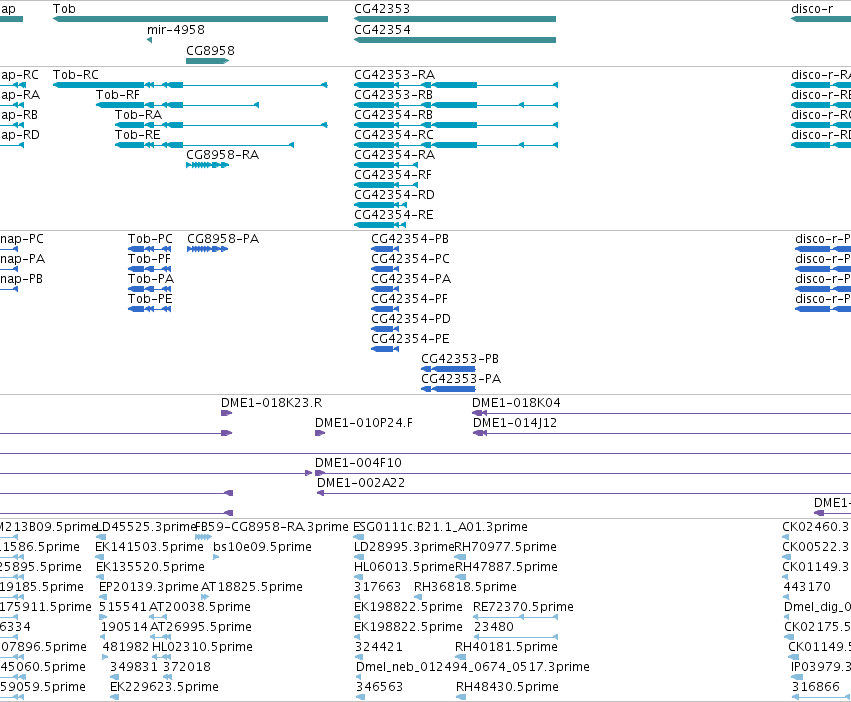Select the Tob-PC protein label
This screenshot has width=851, height=702.
coord(150,239)
